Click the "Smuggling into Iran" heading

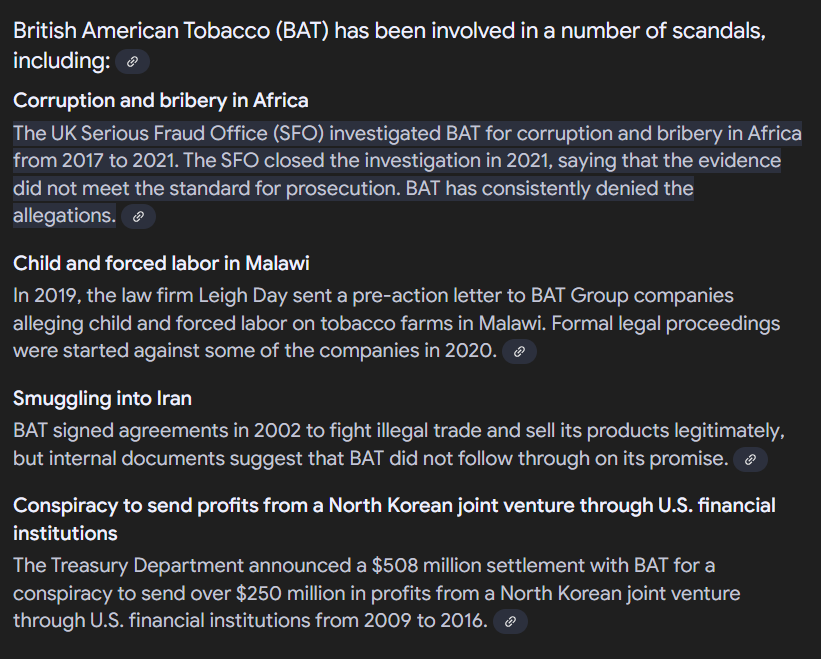102,398
